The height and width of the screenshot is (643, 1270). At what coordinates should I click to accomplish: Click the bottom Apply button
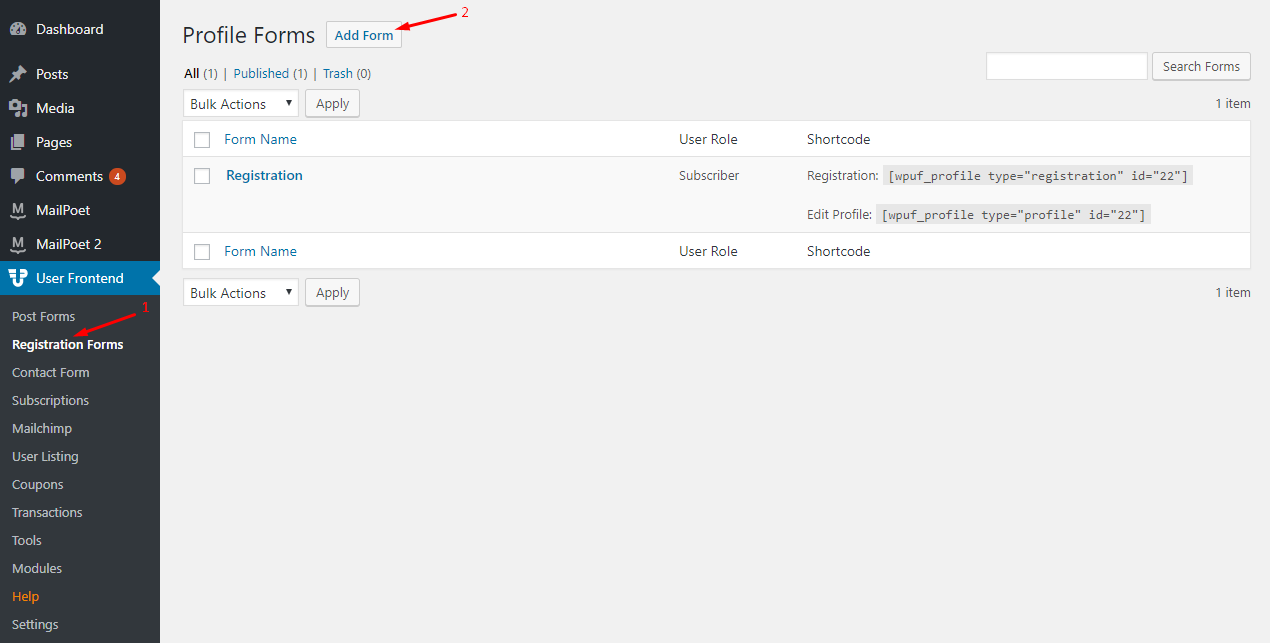click(332, 293)
